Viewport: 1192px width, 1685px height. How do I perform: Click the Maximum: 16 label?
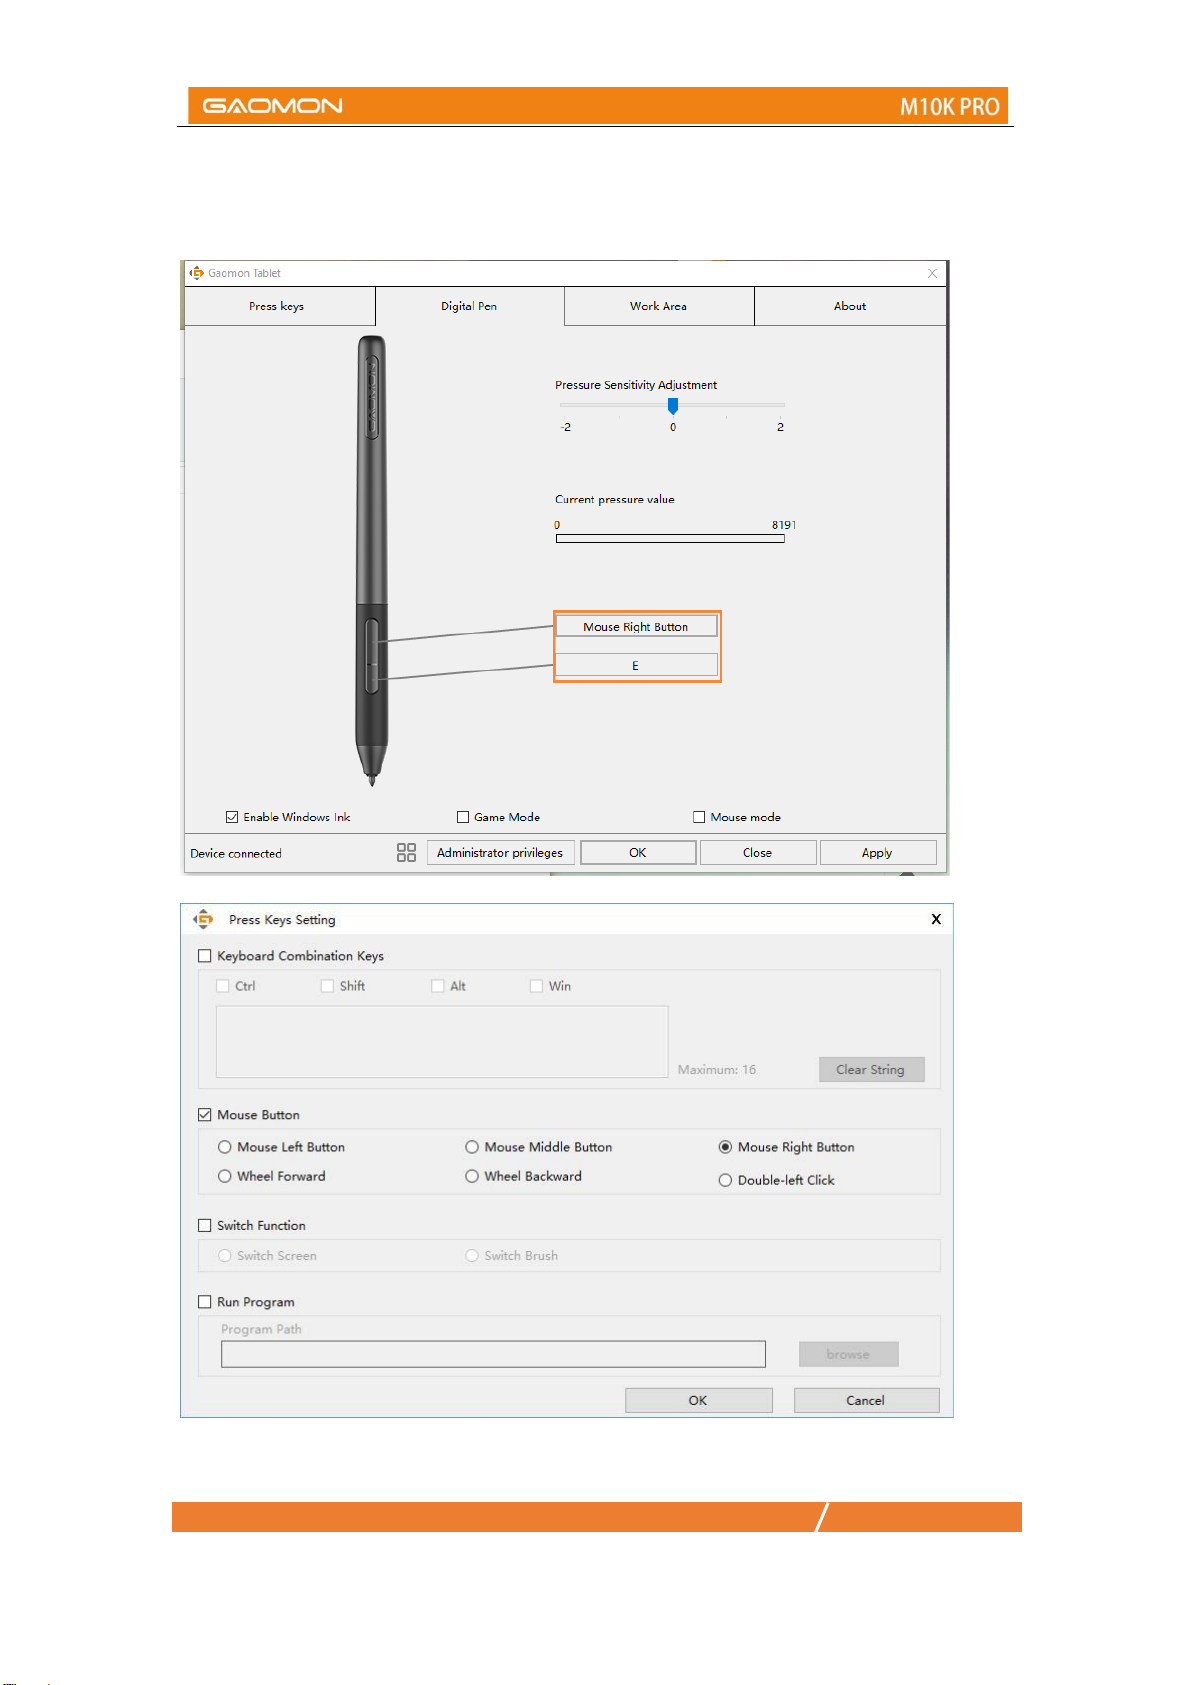pyautogui.click(x=717, y=1070)
